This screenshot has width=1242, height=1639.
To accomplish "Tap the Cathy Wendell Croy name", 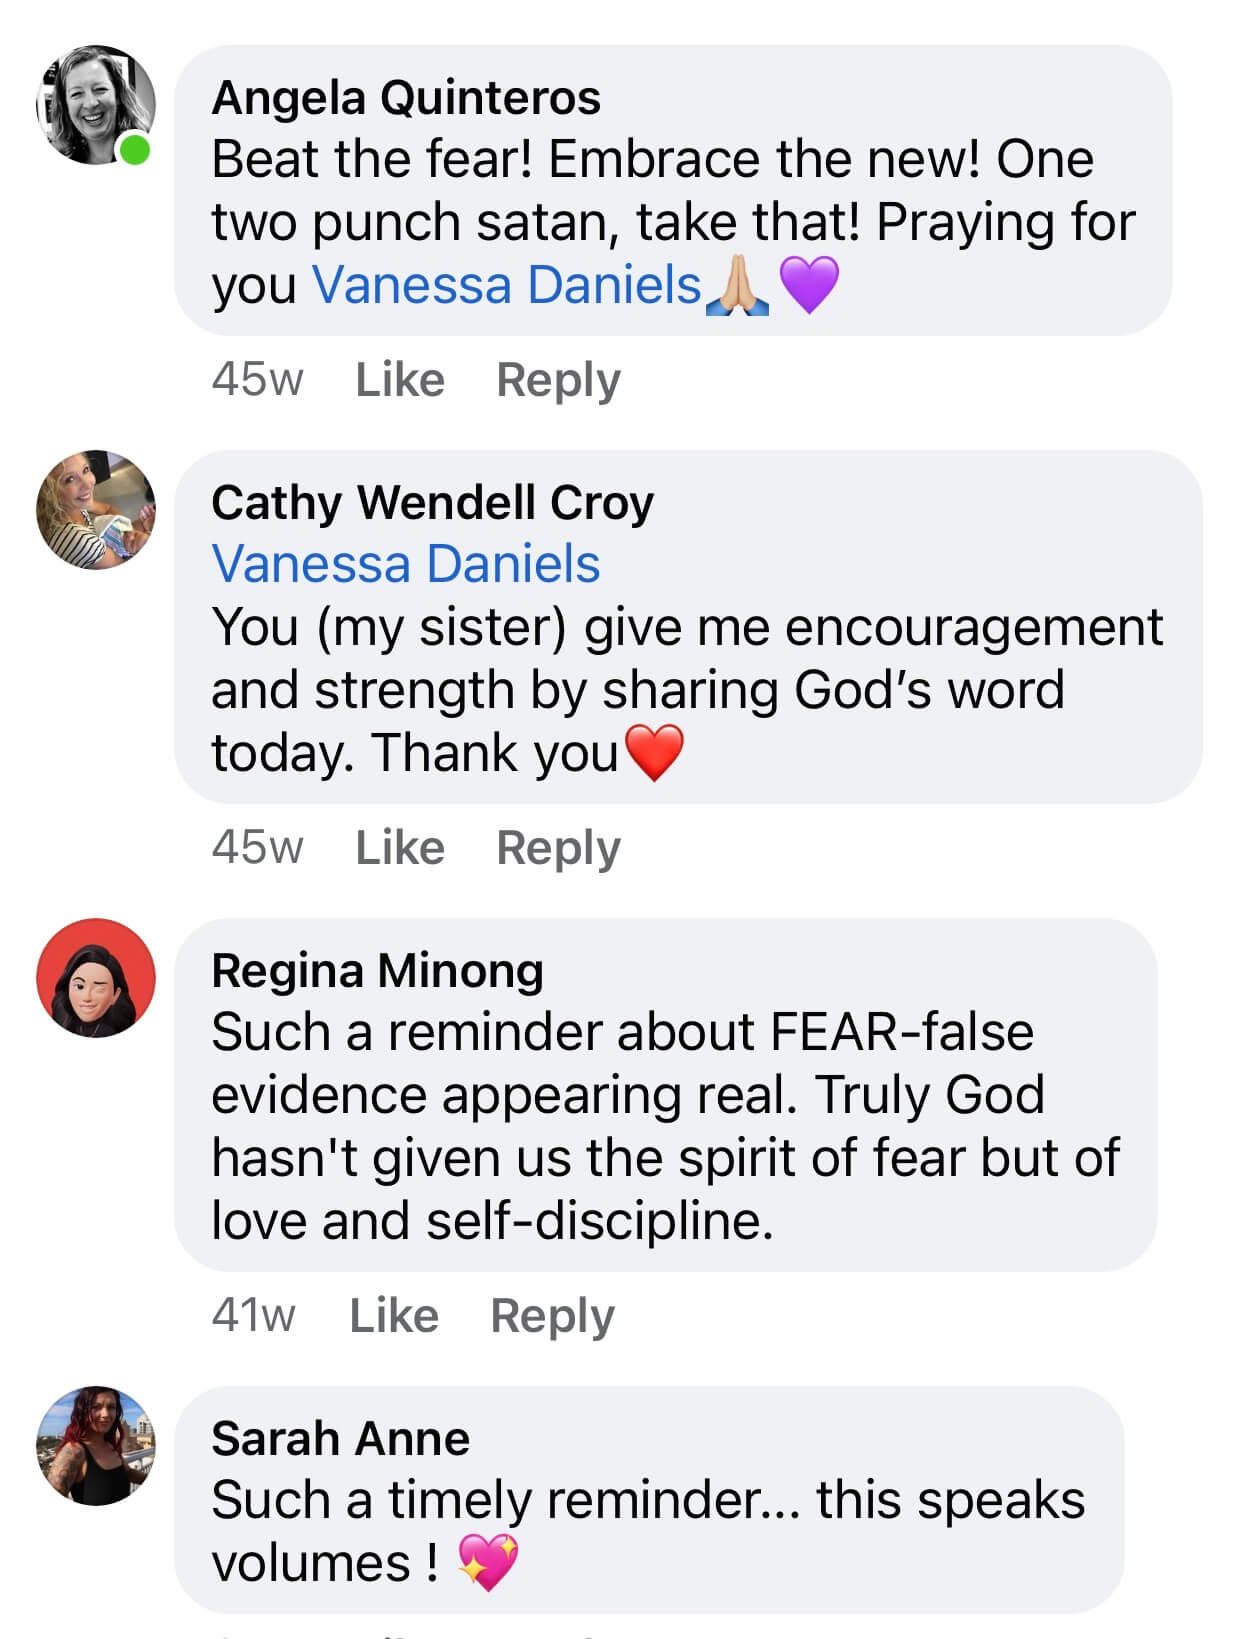I will click(x=432, y=502).
